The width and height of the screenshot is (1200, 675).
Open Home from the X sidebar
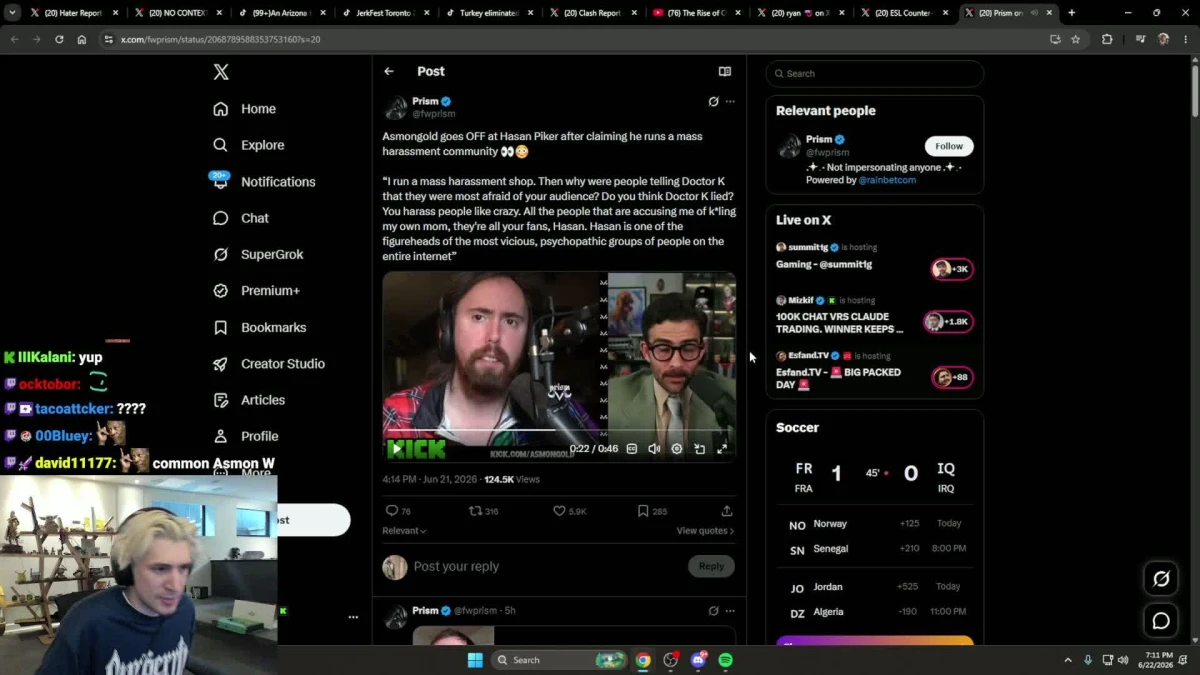245,109
